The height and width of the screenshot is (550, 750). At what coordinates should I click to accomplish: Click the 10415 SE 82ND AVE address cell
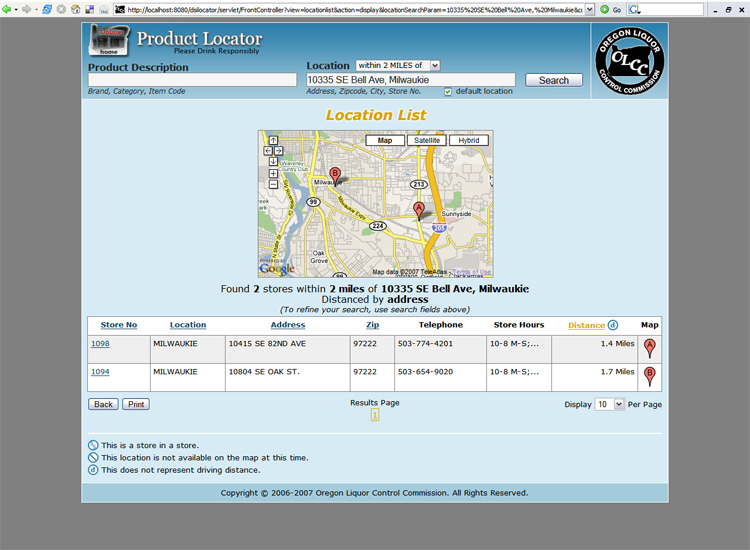point(287,350)
